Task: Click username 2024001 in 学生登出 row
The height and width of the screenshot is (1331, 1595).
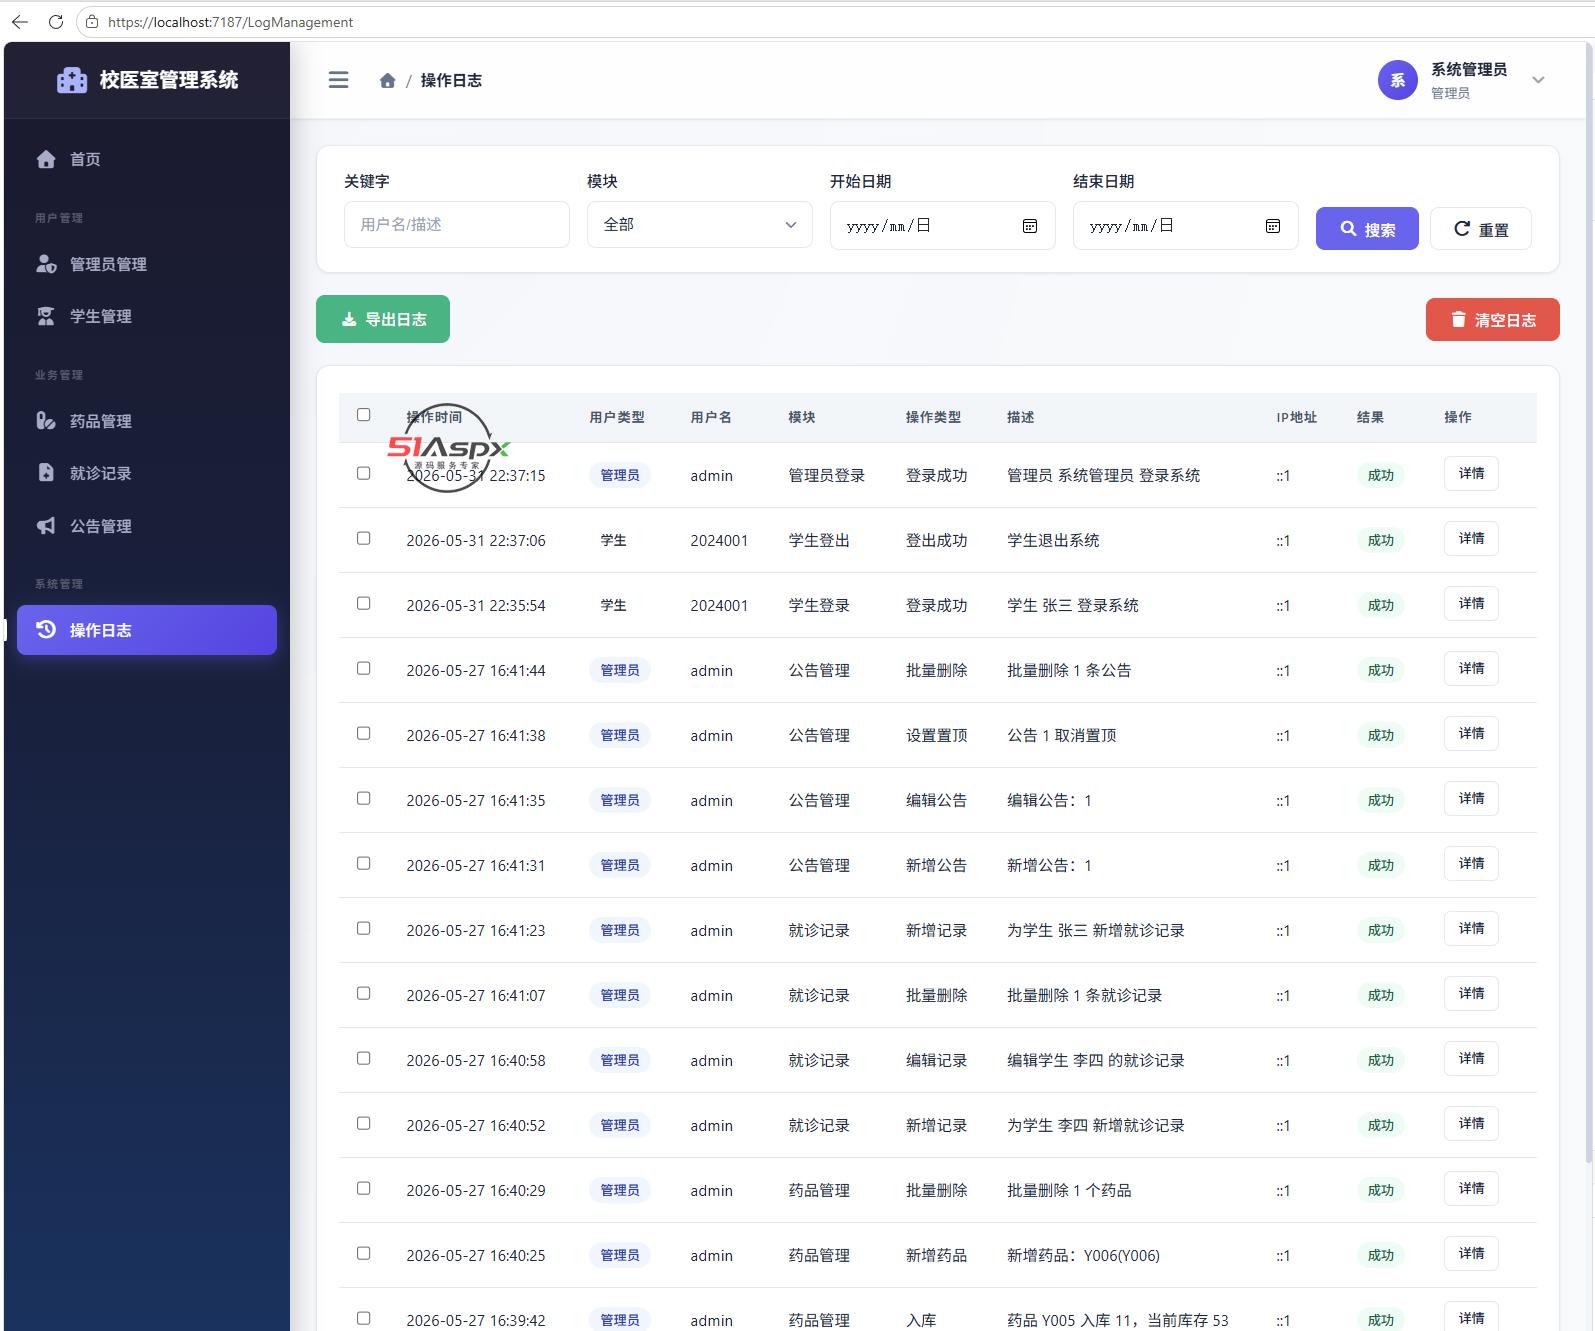Action: click(719, 540)
